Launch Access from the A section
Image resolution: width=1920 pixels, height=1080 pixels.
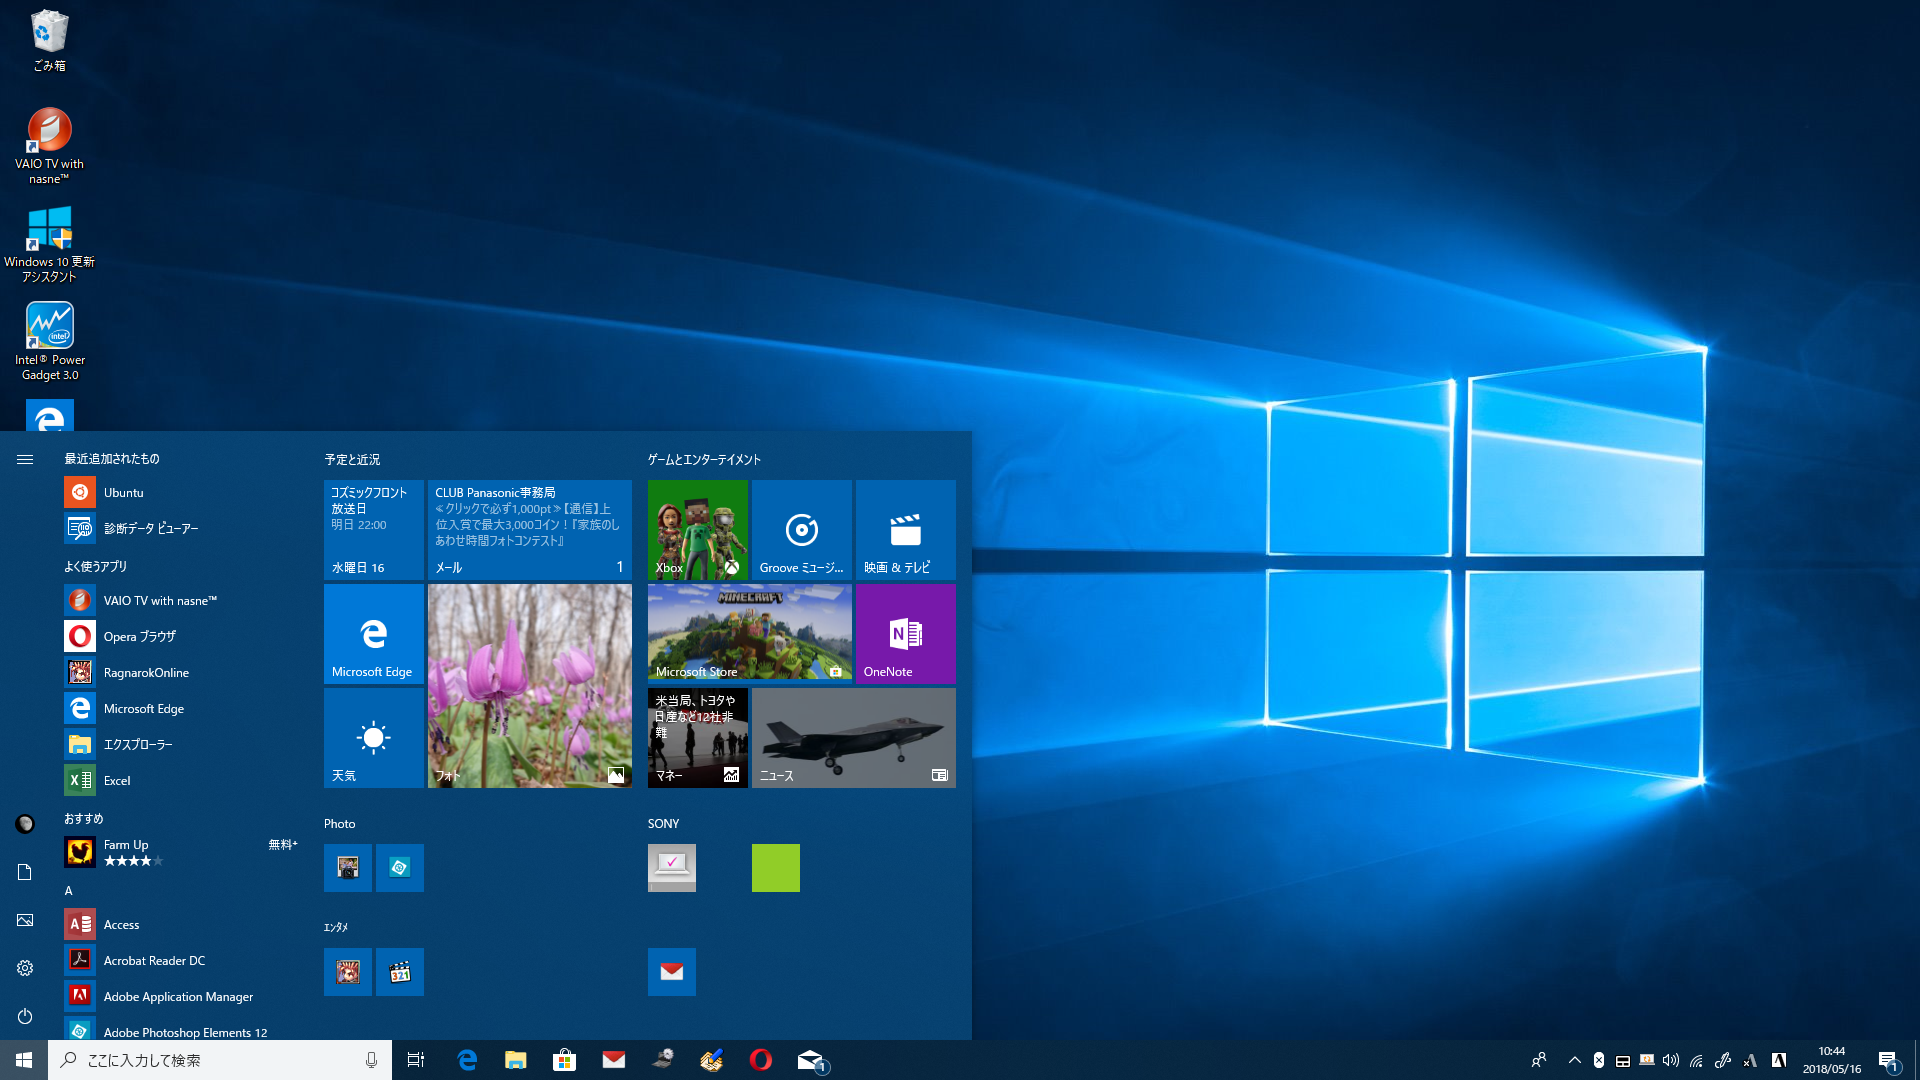[x=182, y=924]
